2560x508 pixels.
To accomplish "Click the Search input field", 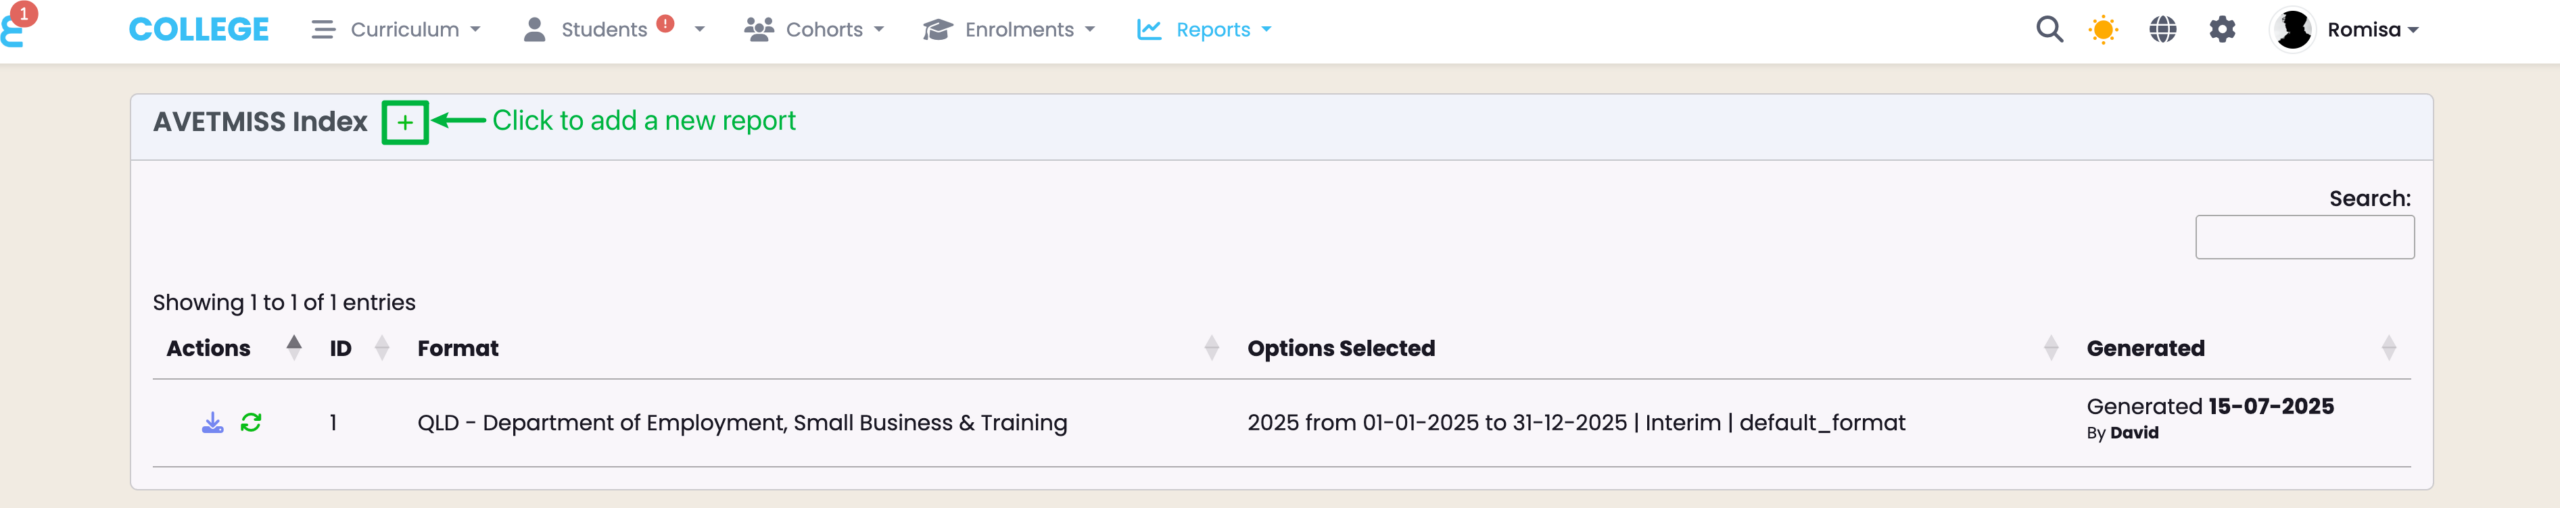I will click(x=2304, y=237).
